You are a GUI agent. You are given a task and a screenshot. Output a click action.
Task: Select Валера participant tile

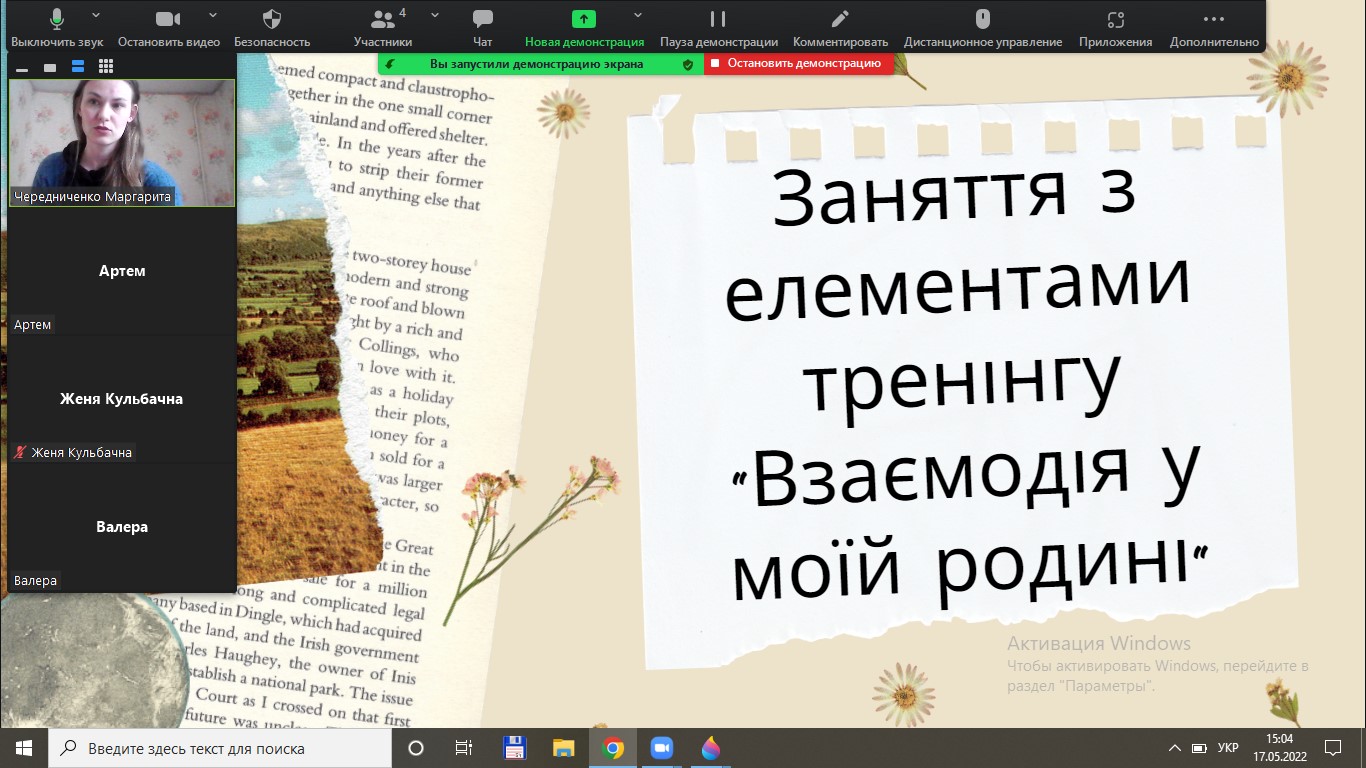pos(122,527)
